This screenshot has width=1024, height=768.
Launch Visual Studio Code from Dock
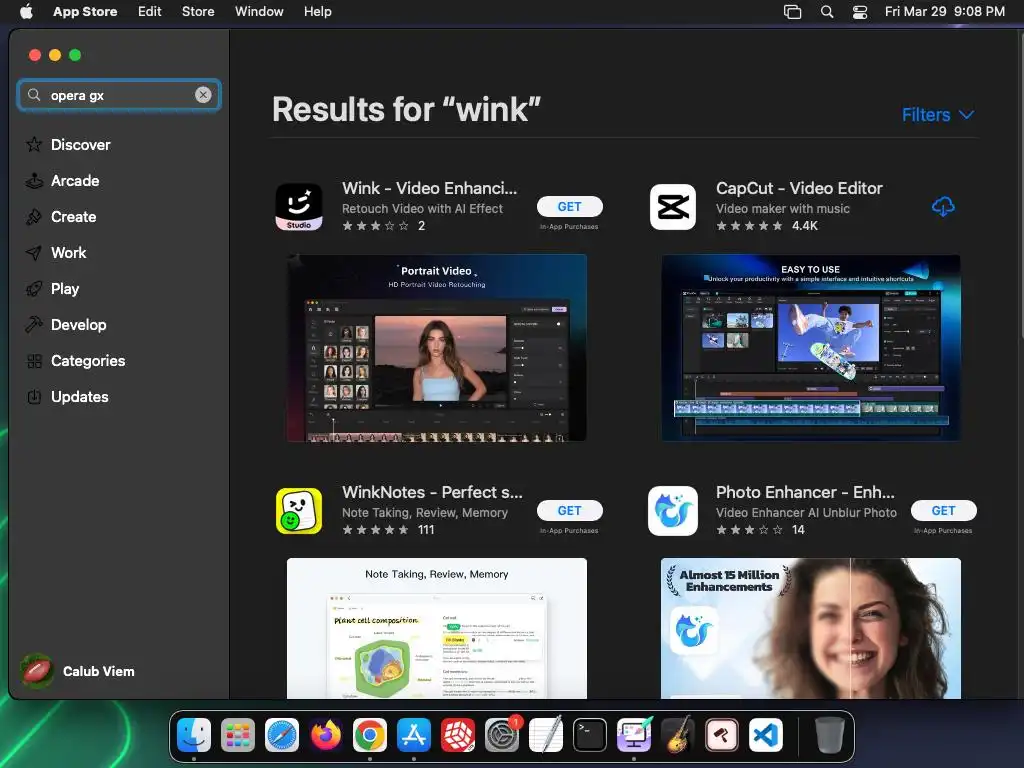pos(765,735)
